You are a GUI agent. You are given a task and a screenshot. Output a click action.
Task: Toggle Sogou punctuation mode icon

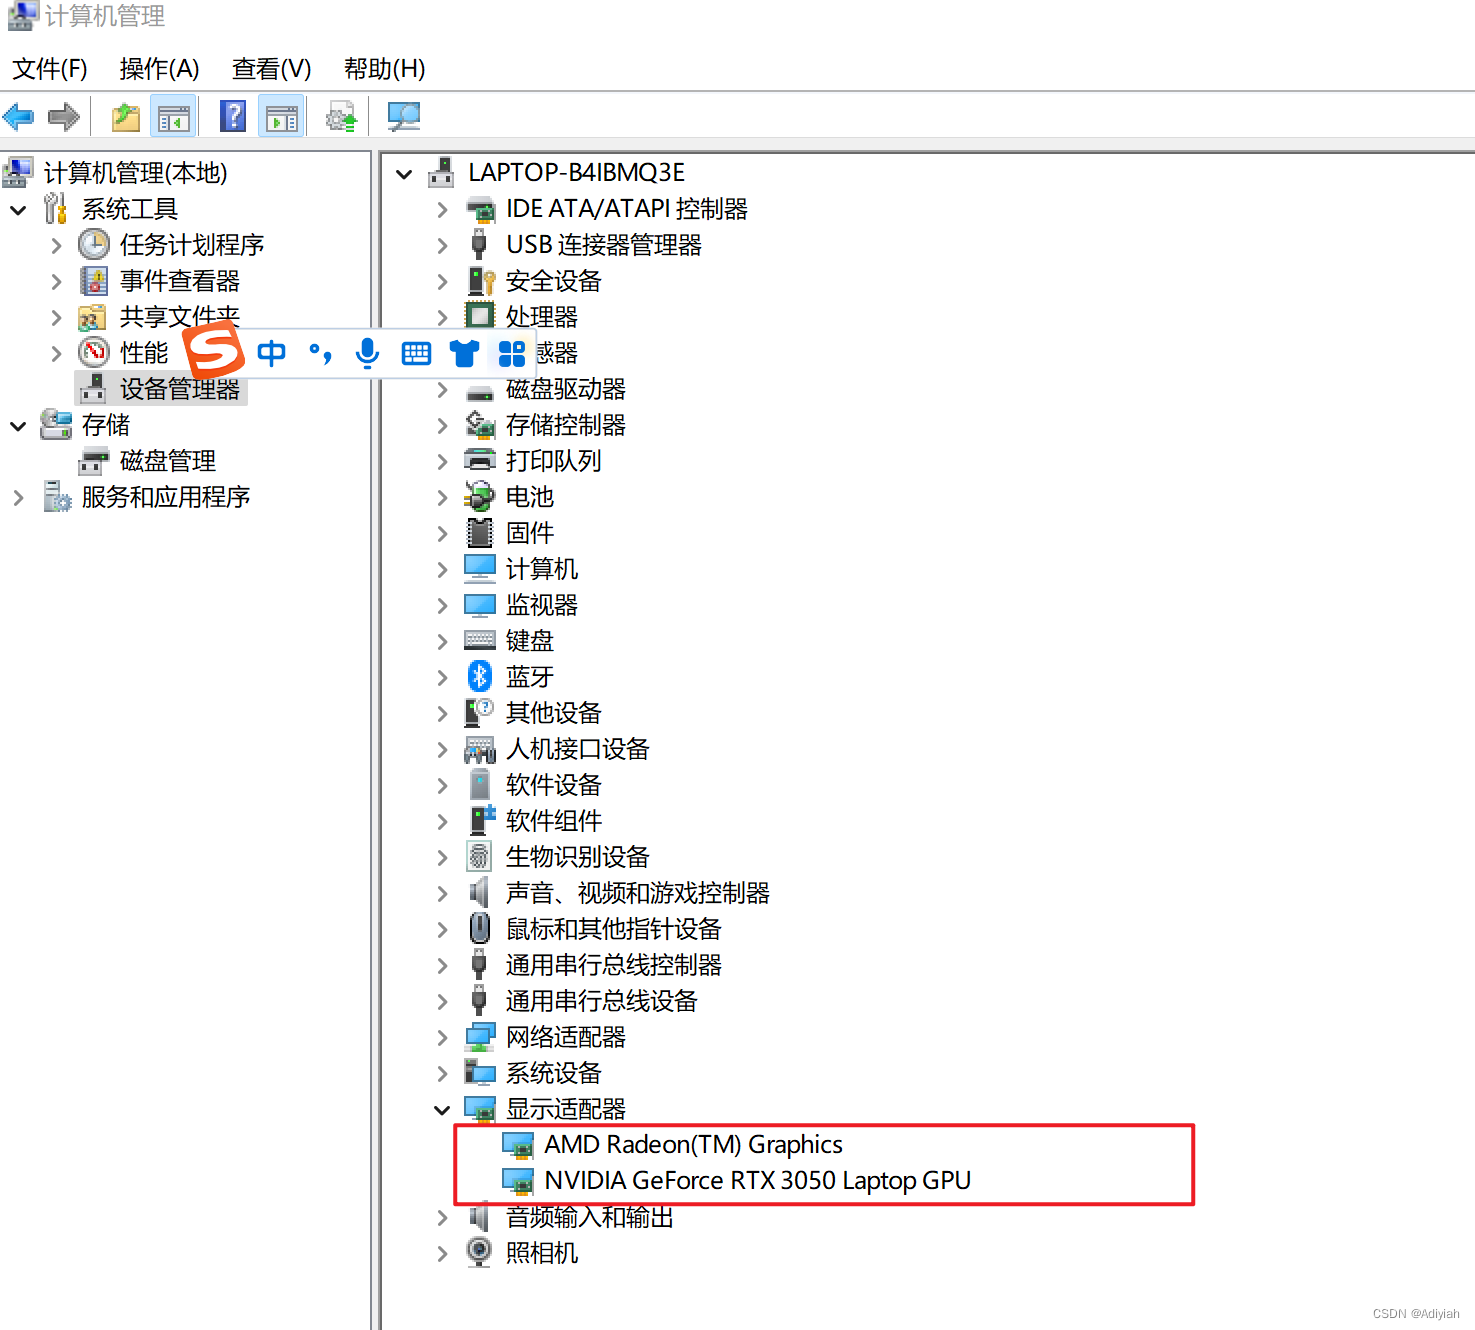(320, 353)
